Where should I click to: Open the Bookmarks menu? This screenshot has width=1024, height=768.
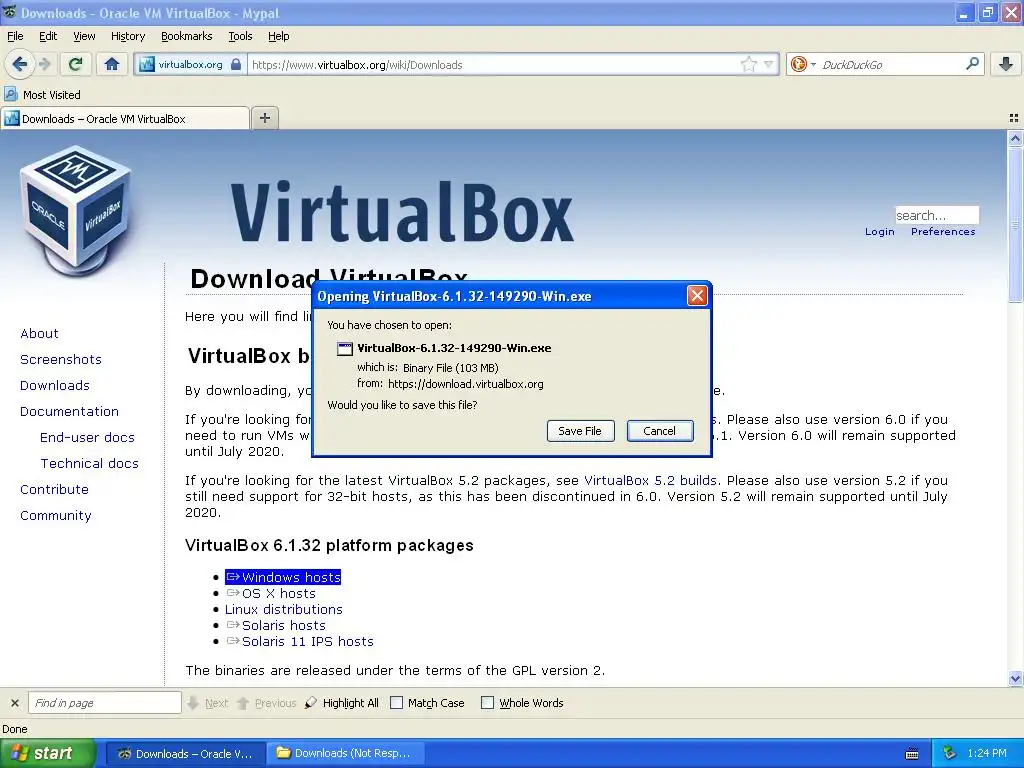[187, 36]
